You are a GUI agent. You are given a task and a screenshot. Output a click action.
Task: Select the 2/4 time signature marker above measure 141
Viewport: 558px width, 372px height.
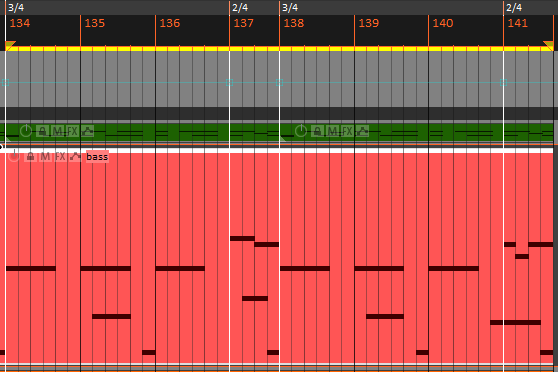click(514, 7)
